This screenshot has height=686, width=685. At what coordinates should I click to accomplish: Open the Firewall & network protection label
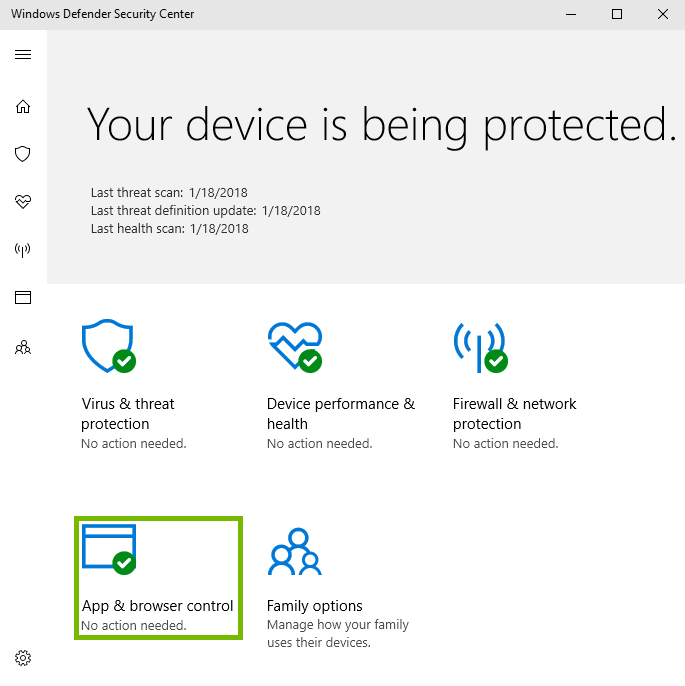[514, 413]
